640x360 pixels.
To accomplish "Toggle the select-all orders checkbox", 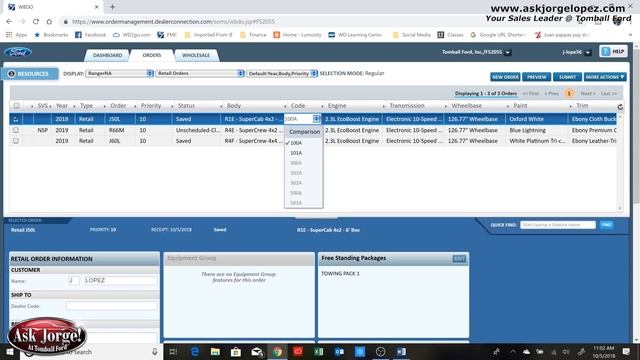I will tap(16, 106).
